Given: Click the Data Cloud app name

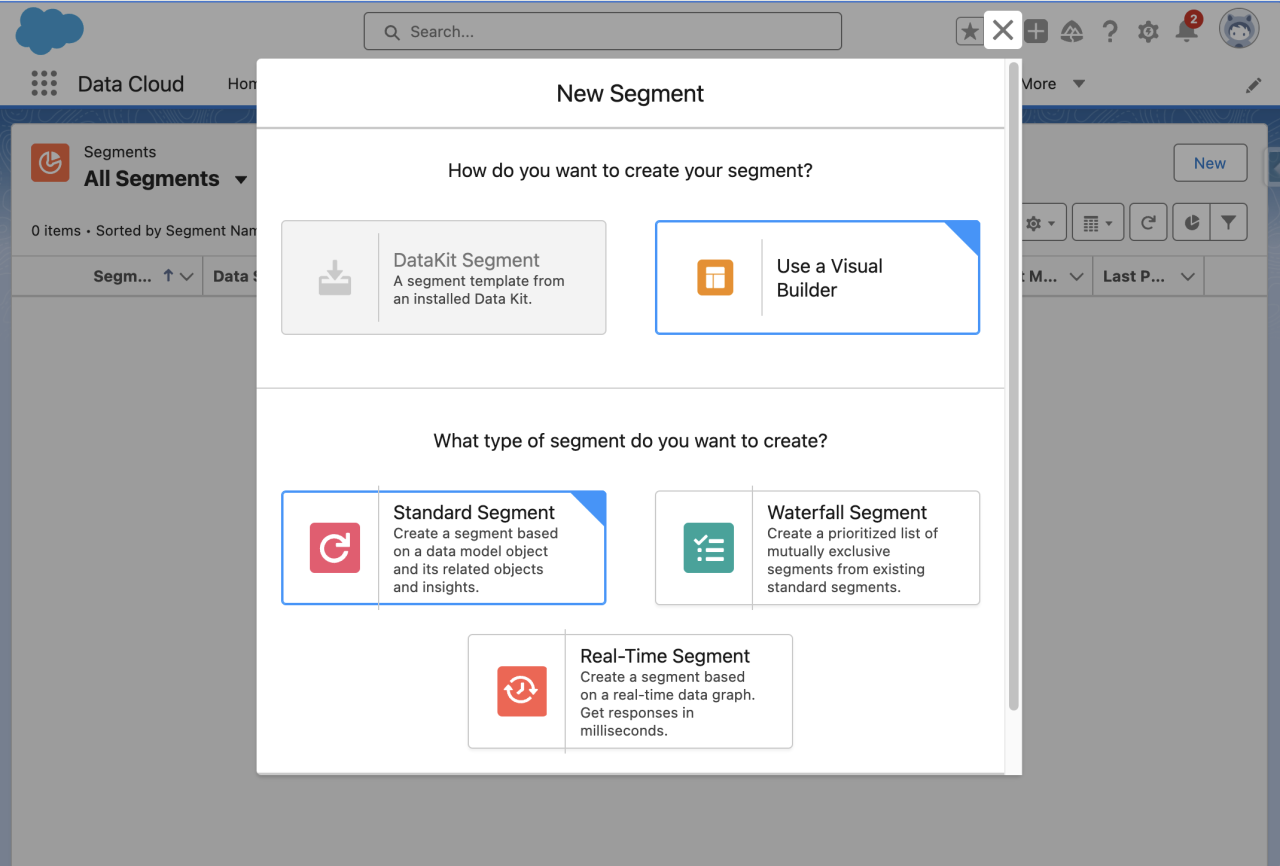Looking at the screenshot, I should pyautogui.click(x=131, y=84).
